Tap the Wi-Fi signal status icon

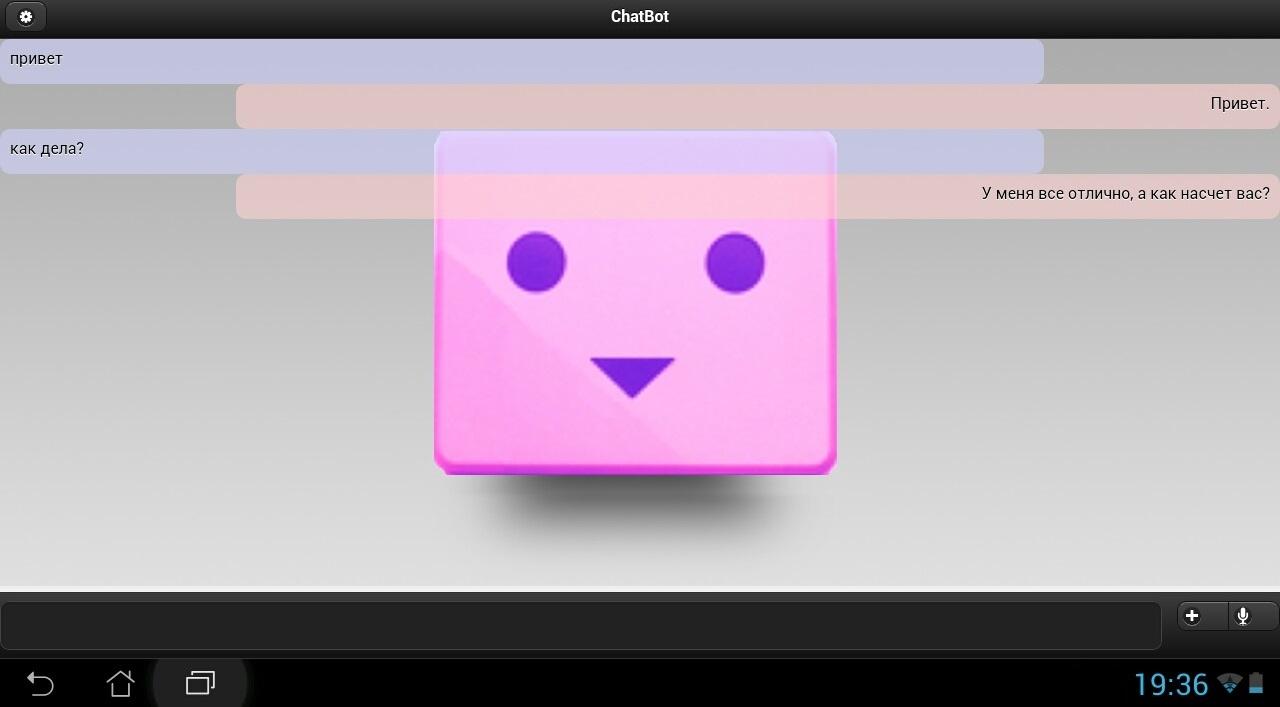click(1229, 684)
